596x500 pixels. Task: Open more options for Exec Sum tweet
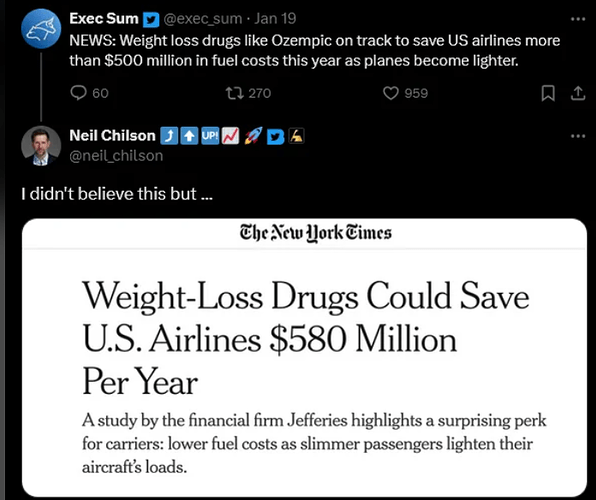pyautogui.click(x=578, y=19)
